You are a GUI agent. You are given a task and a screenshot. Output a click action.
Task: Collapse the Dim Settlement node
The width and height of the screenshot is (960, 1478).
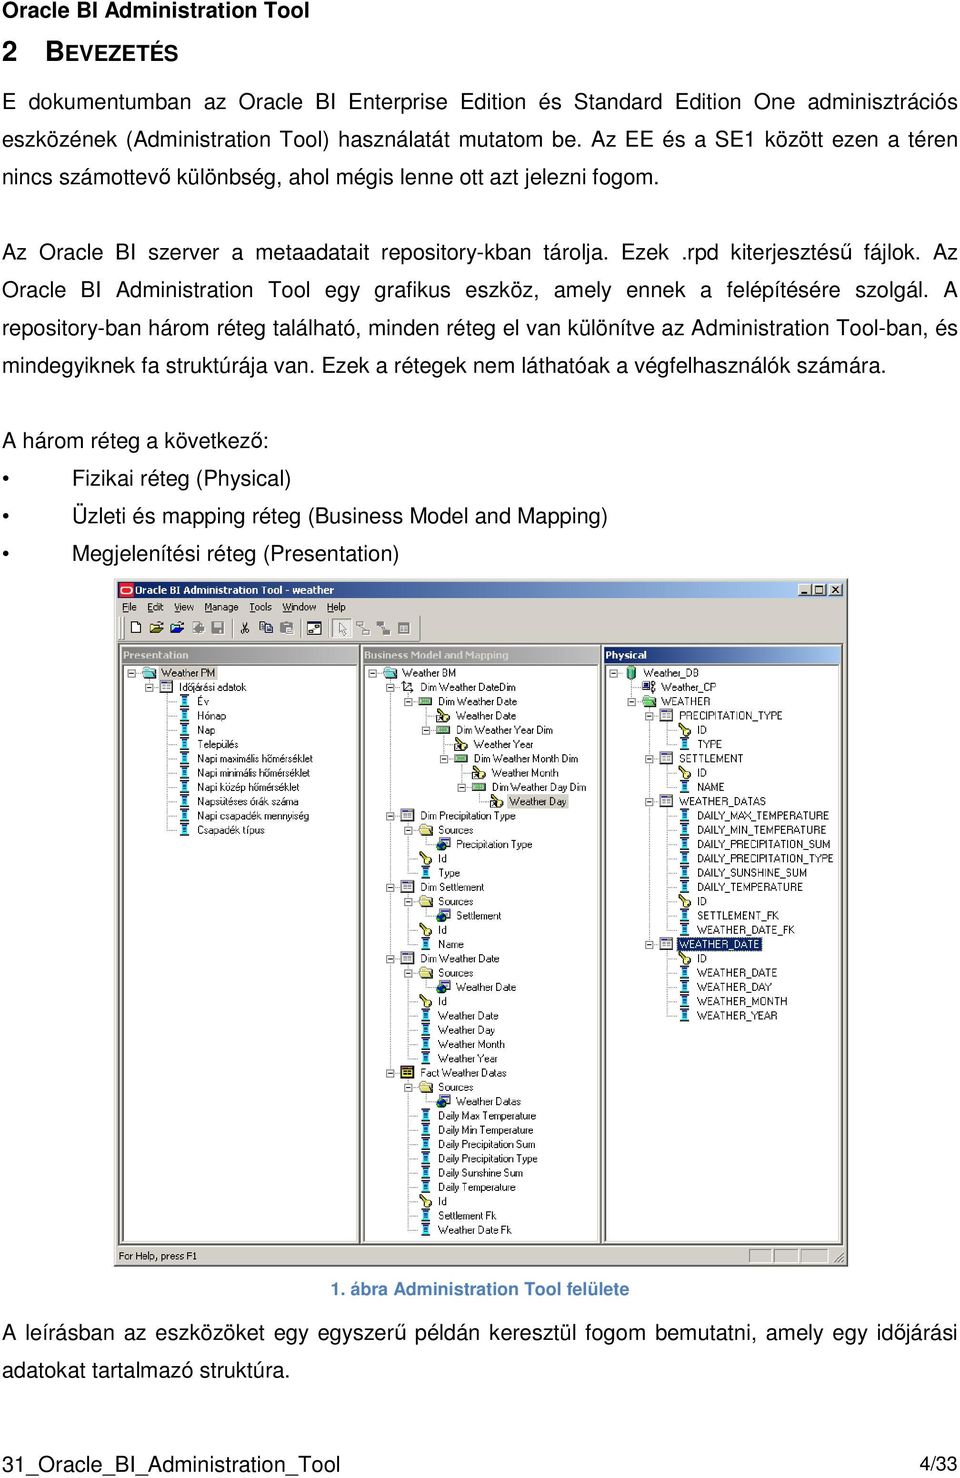coord(390,887)
